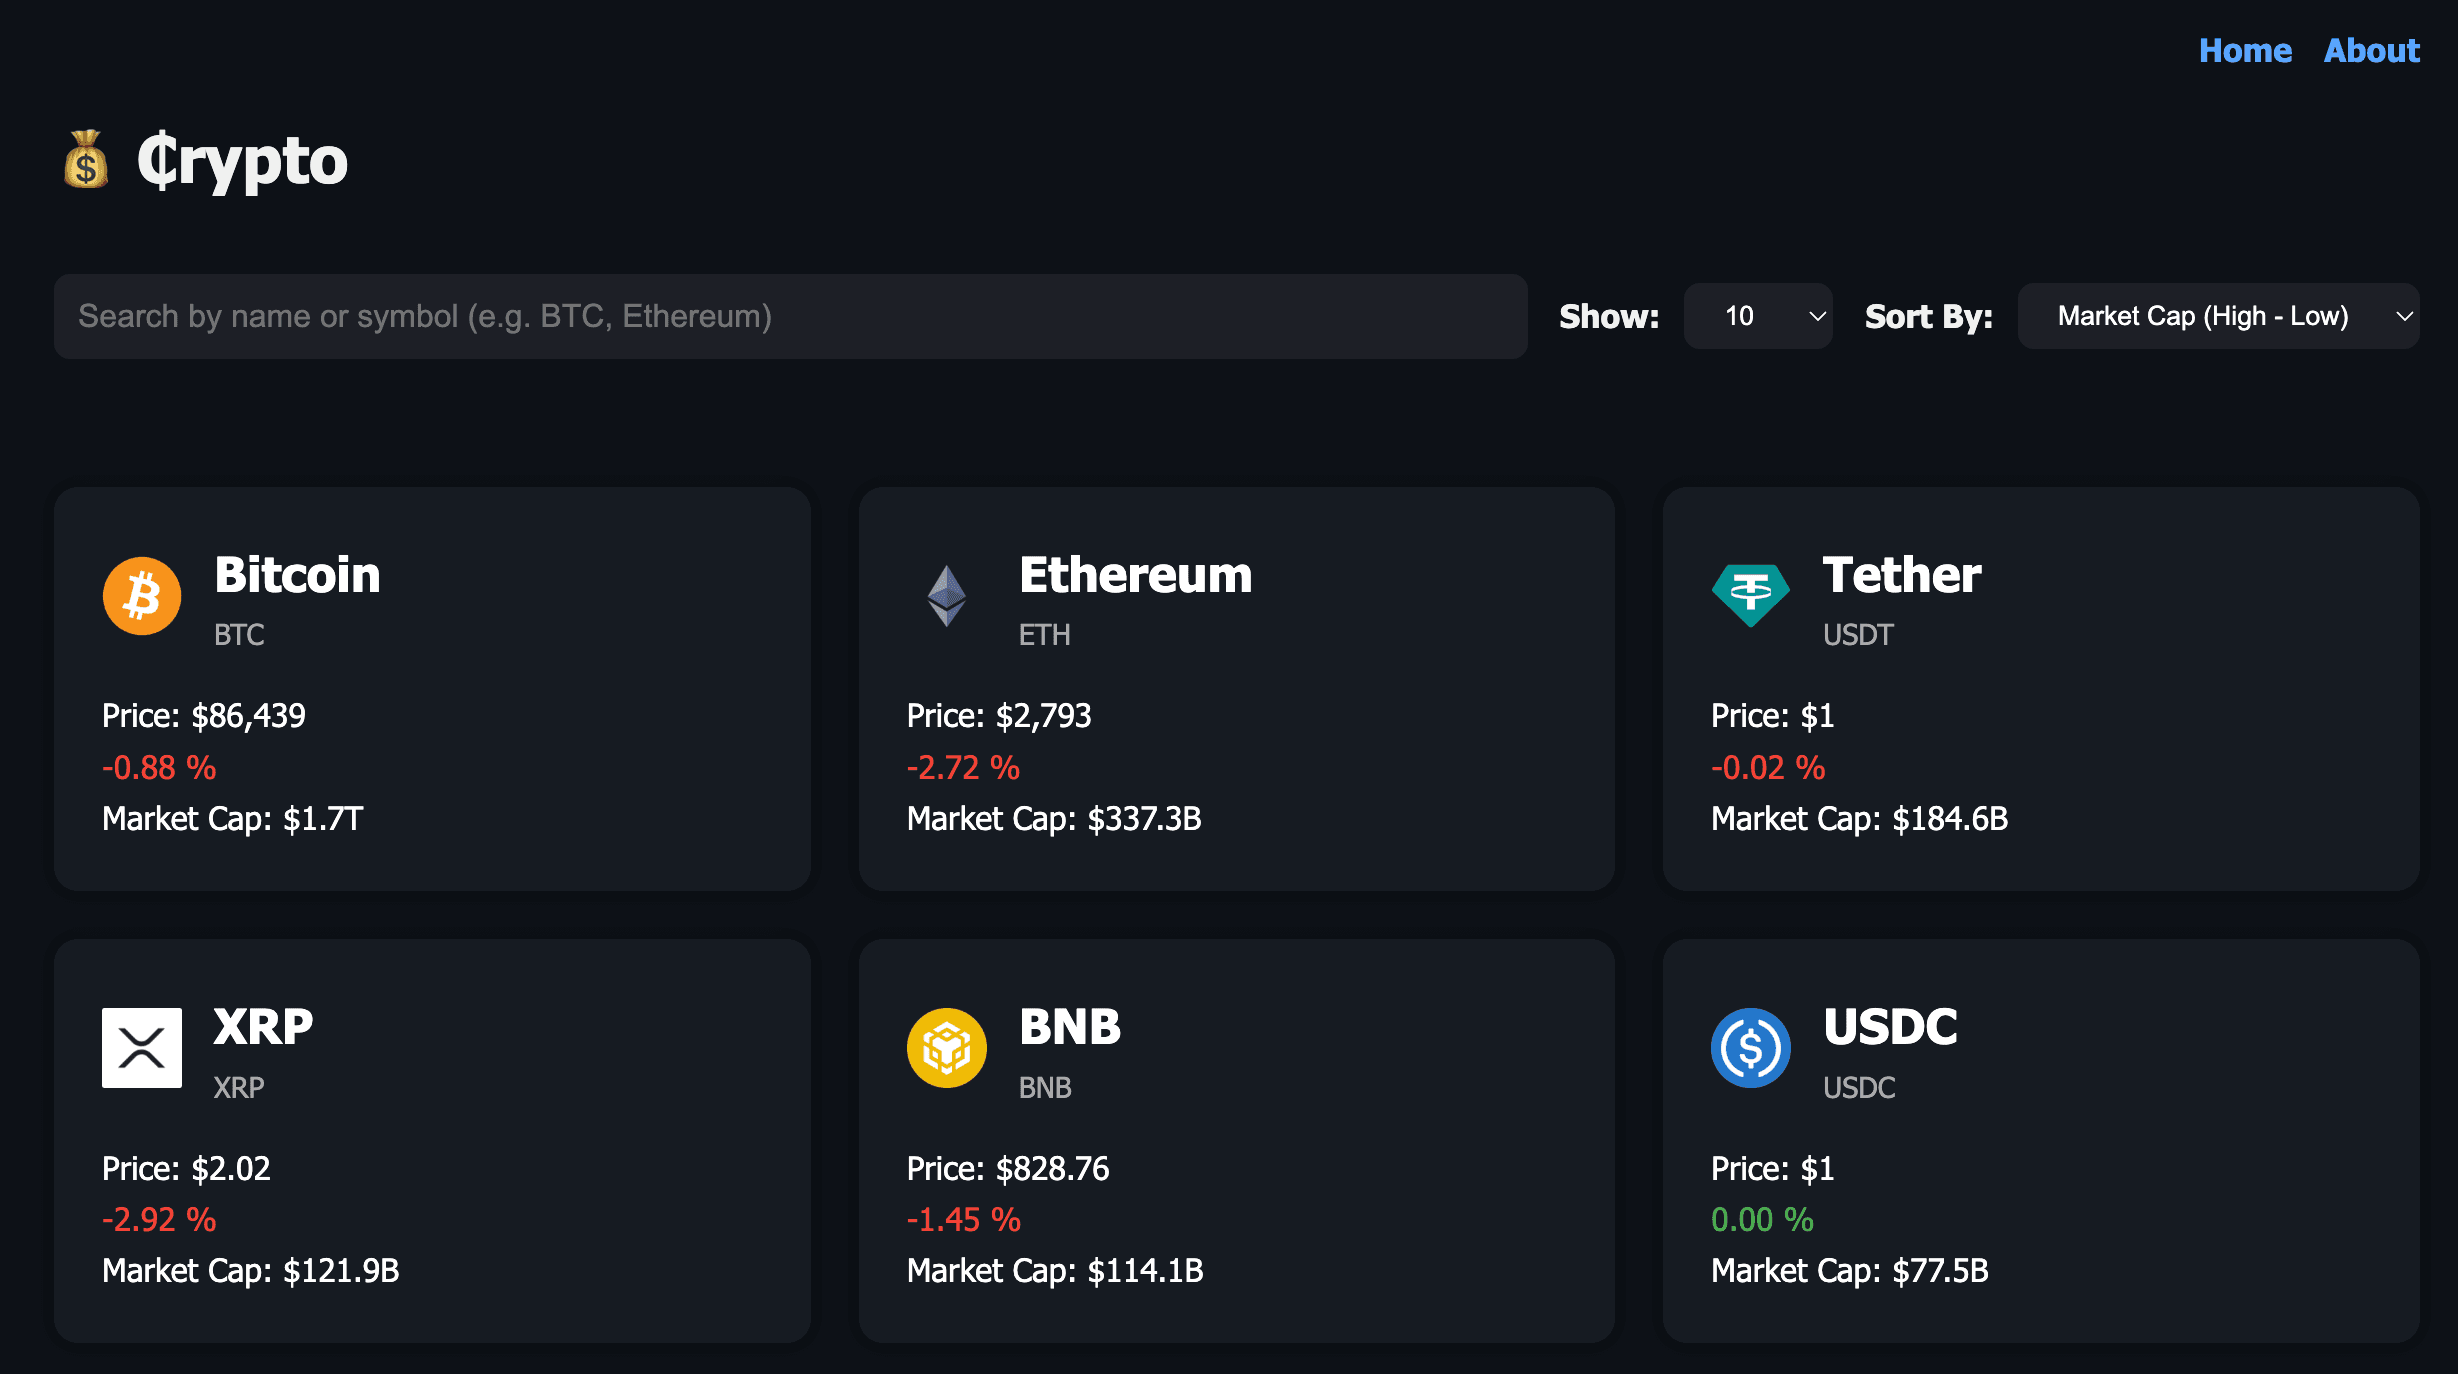Click the search bar for coin names
2458x1374 pixels.
790,316
